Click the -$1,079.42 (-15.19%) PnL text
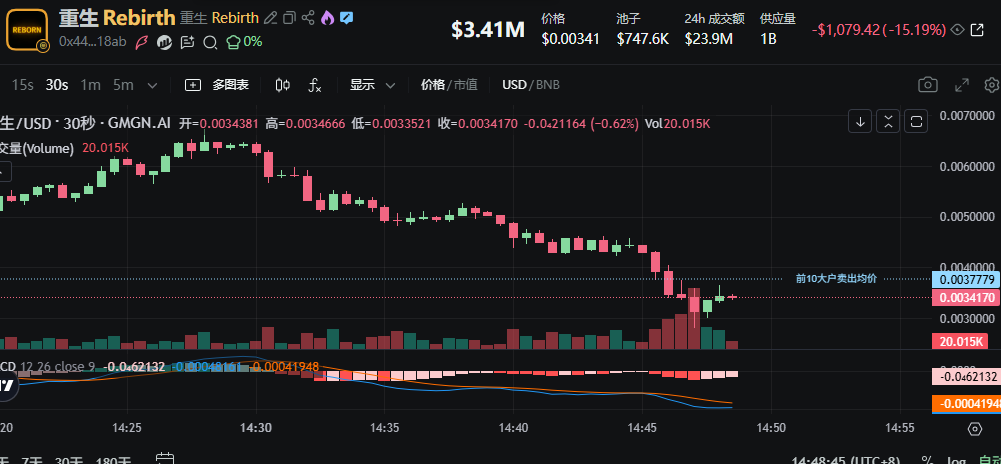Image resolution: width=1001 pixels, height=464 pixels. (x=878, y=29)
